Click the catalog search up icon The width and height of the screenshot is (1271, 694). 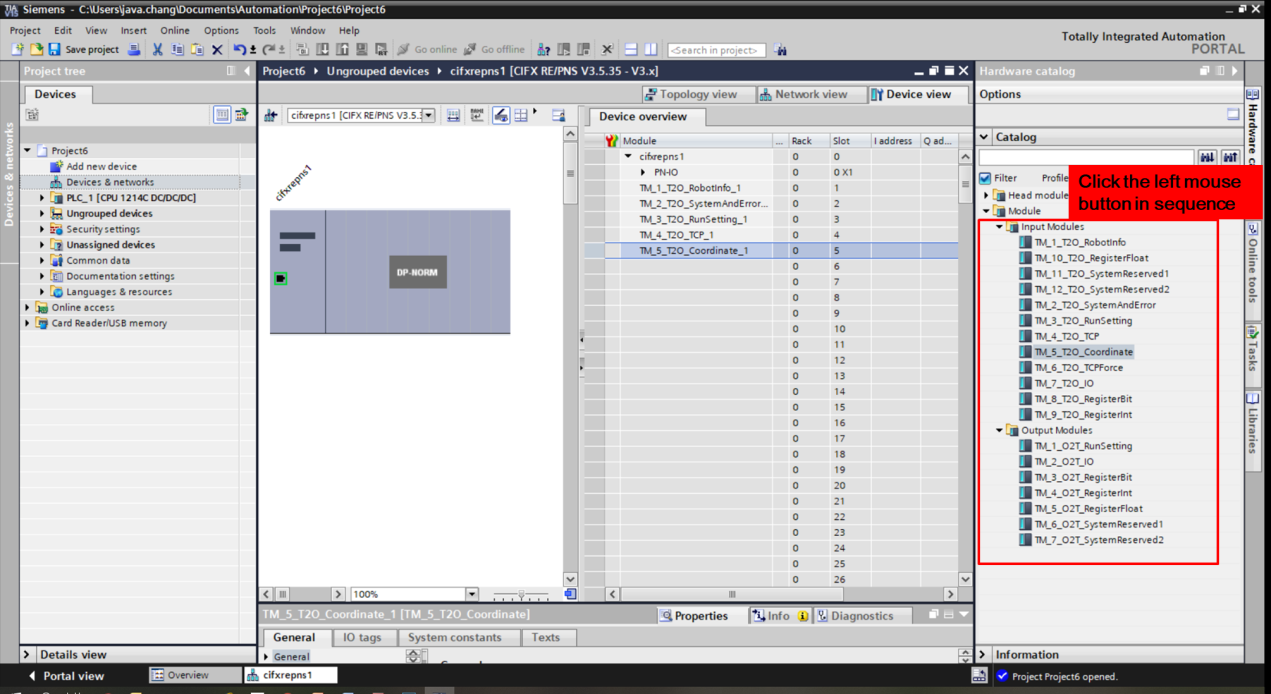[1230, 157]
